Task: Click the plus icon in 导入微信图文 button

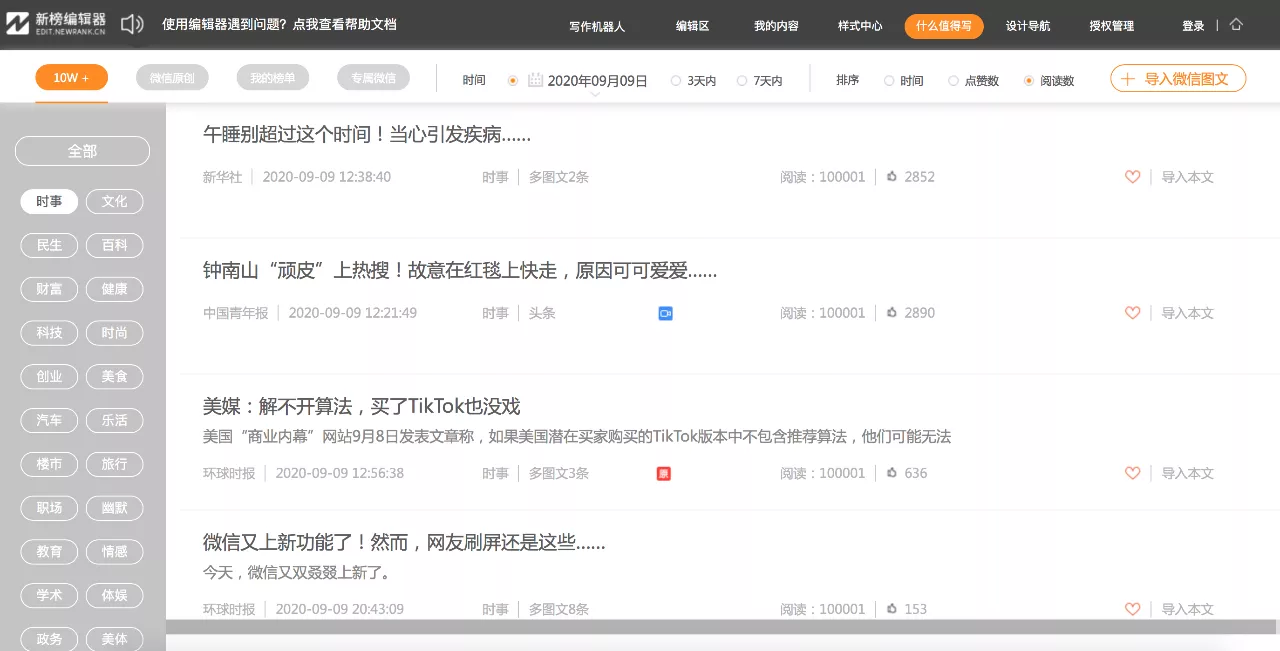Action: pos(1128,79)
